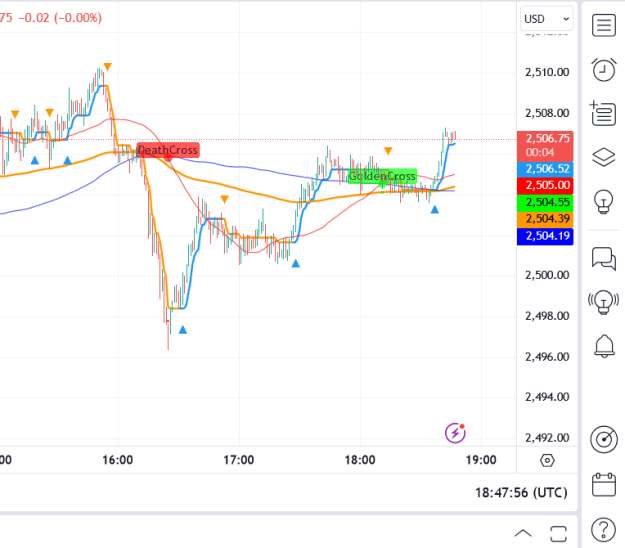
Task: Open the Object tree layers icon
Action: pos(603,157)
